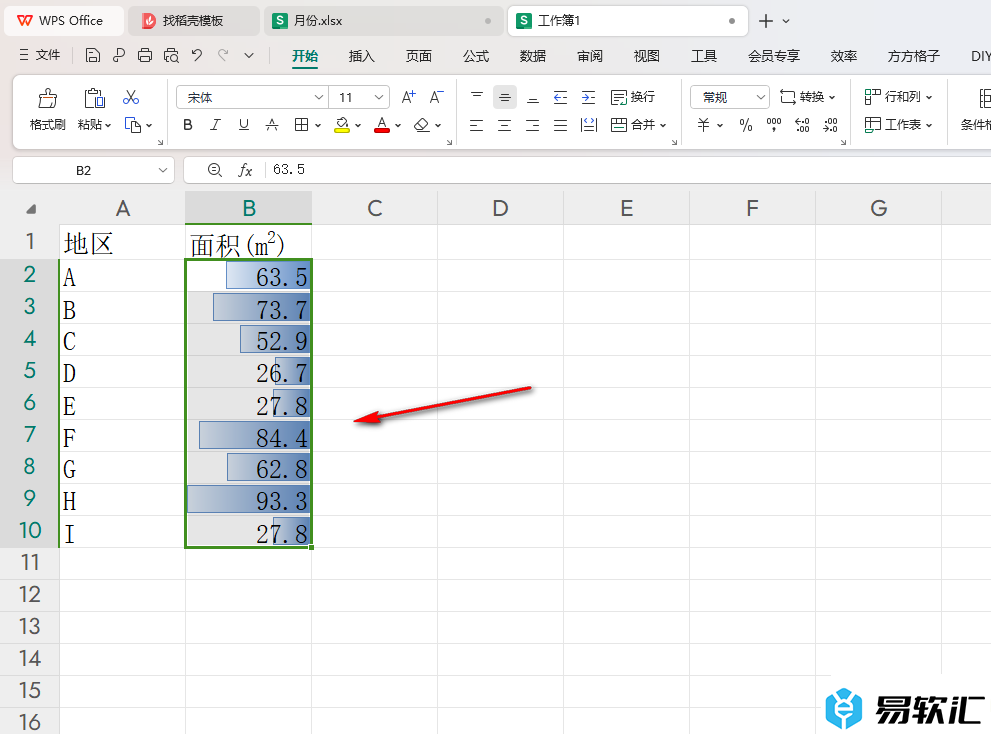Switch to the Insert (插入) tab

[362, 56]
